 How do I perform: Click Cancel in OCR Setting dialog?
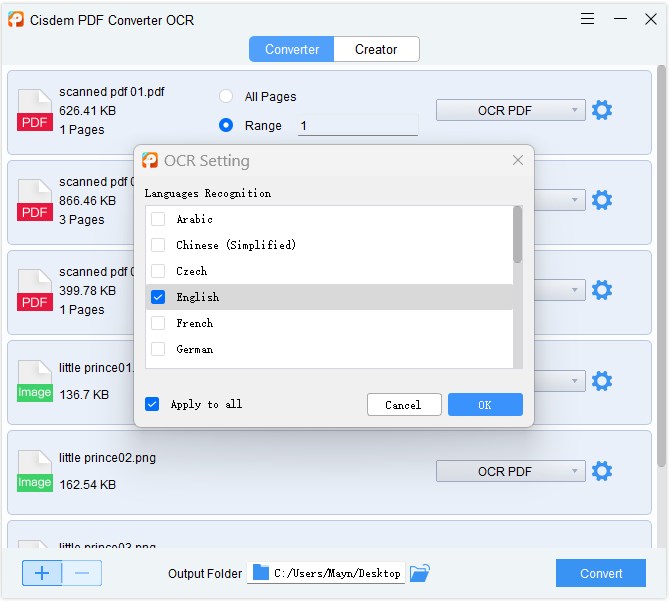(x=404, y=405)
